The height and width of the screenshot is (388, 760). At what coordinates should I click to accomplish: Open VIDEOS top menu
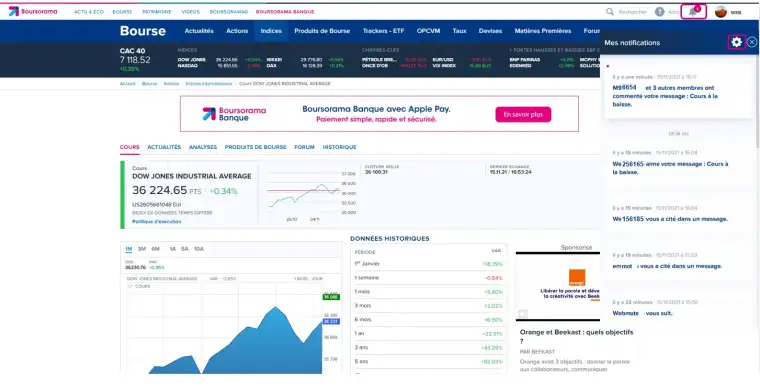point(190,12)
